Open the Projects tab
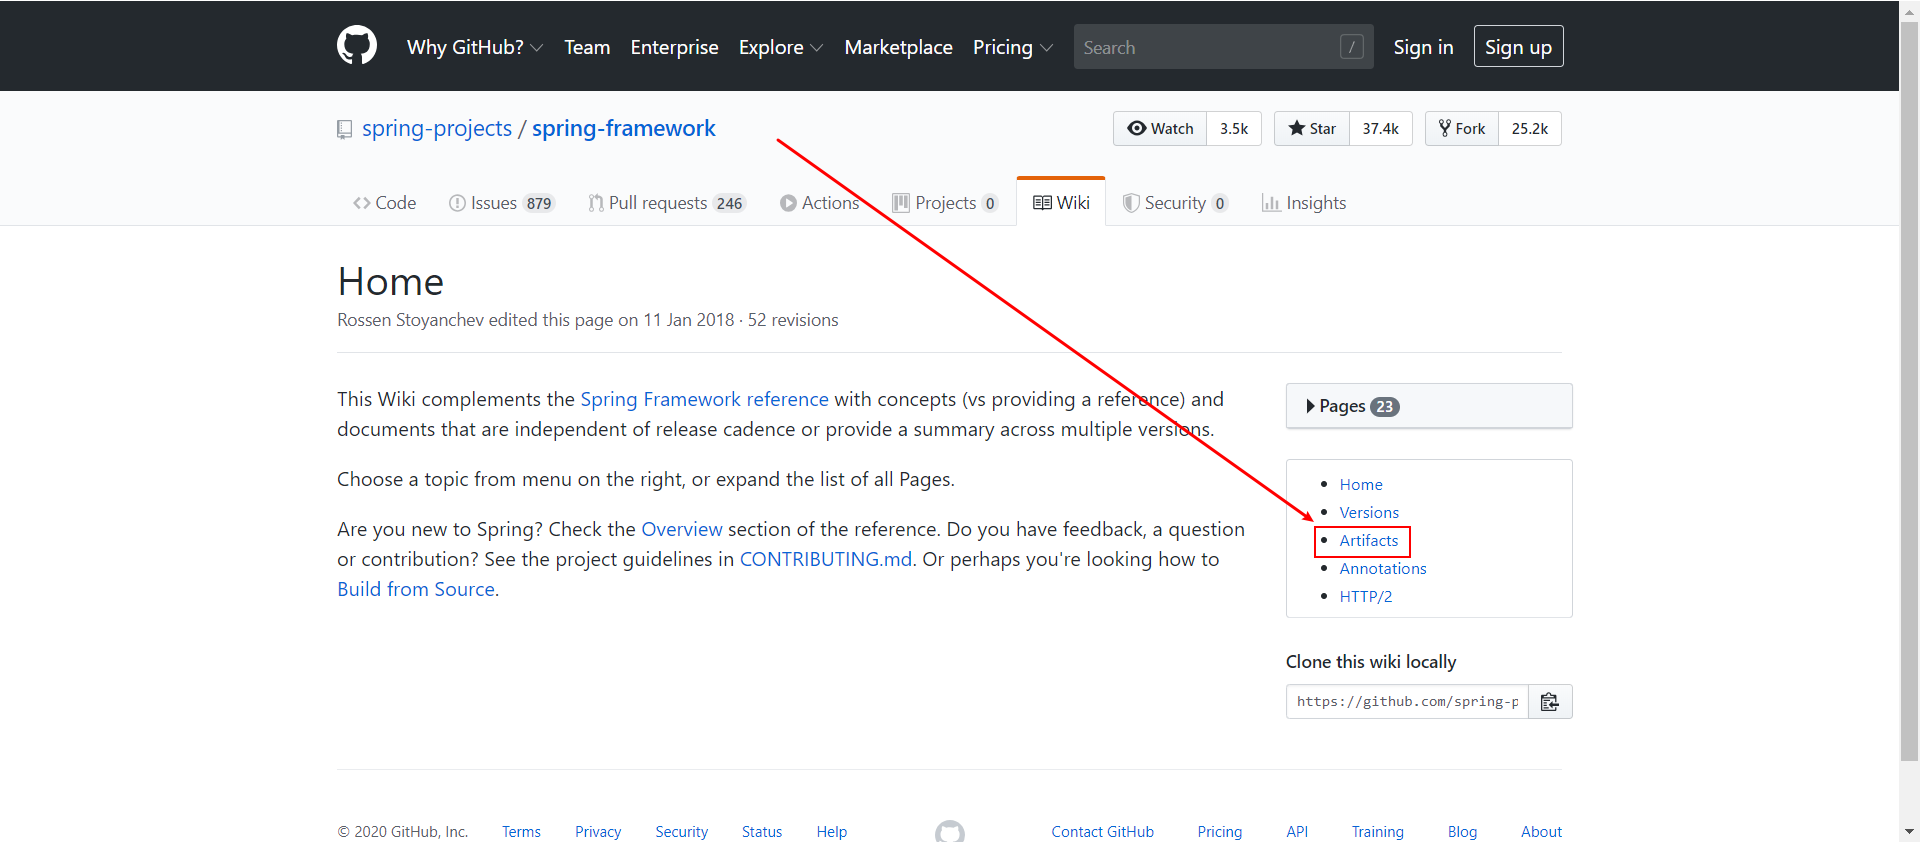Image resolution: width=1920 pixels, height=842 pixels. pyautogui.click(x=945, y=203)
